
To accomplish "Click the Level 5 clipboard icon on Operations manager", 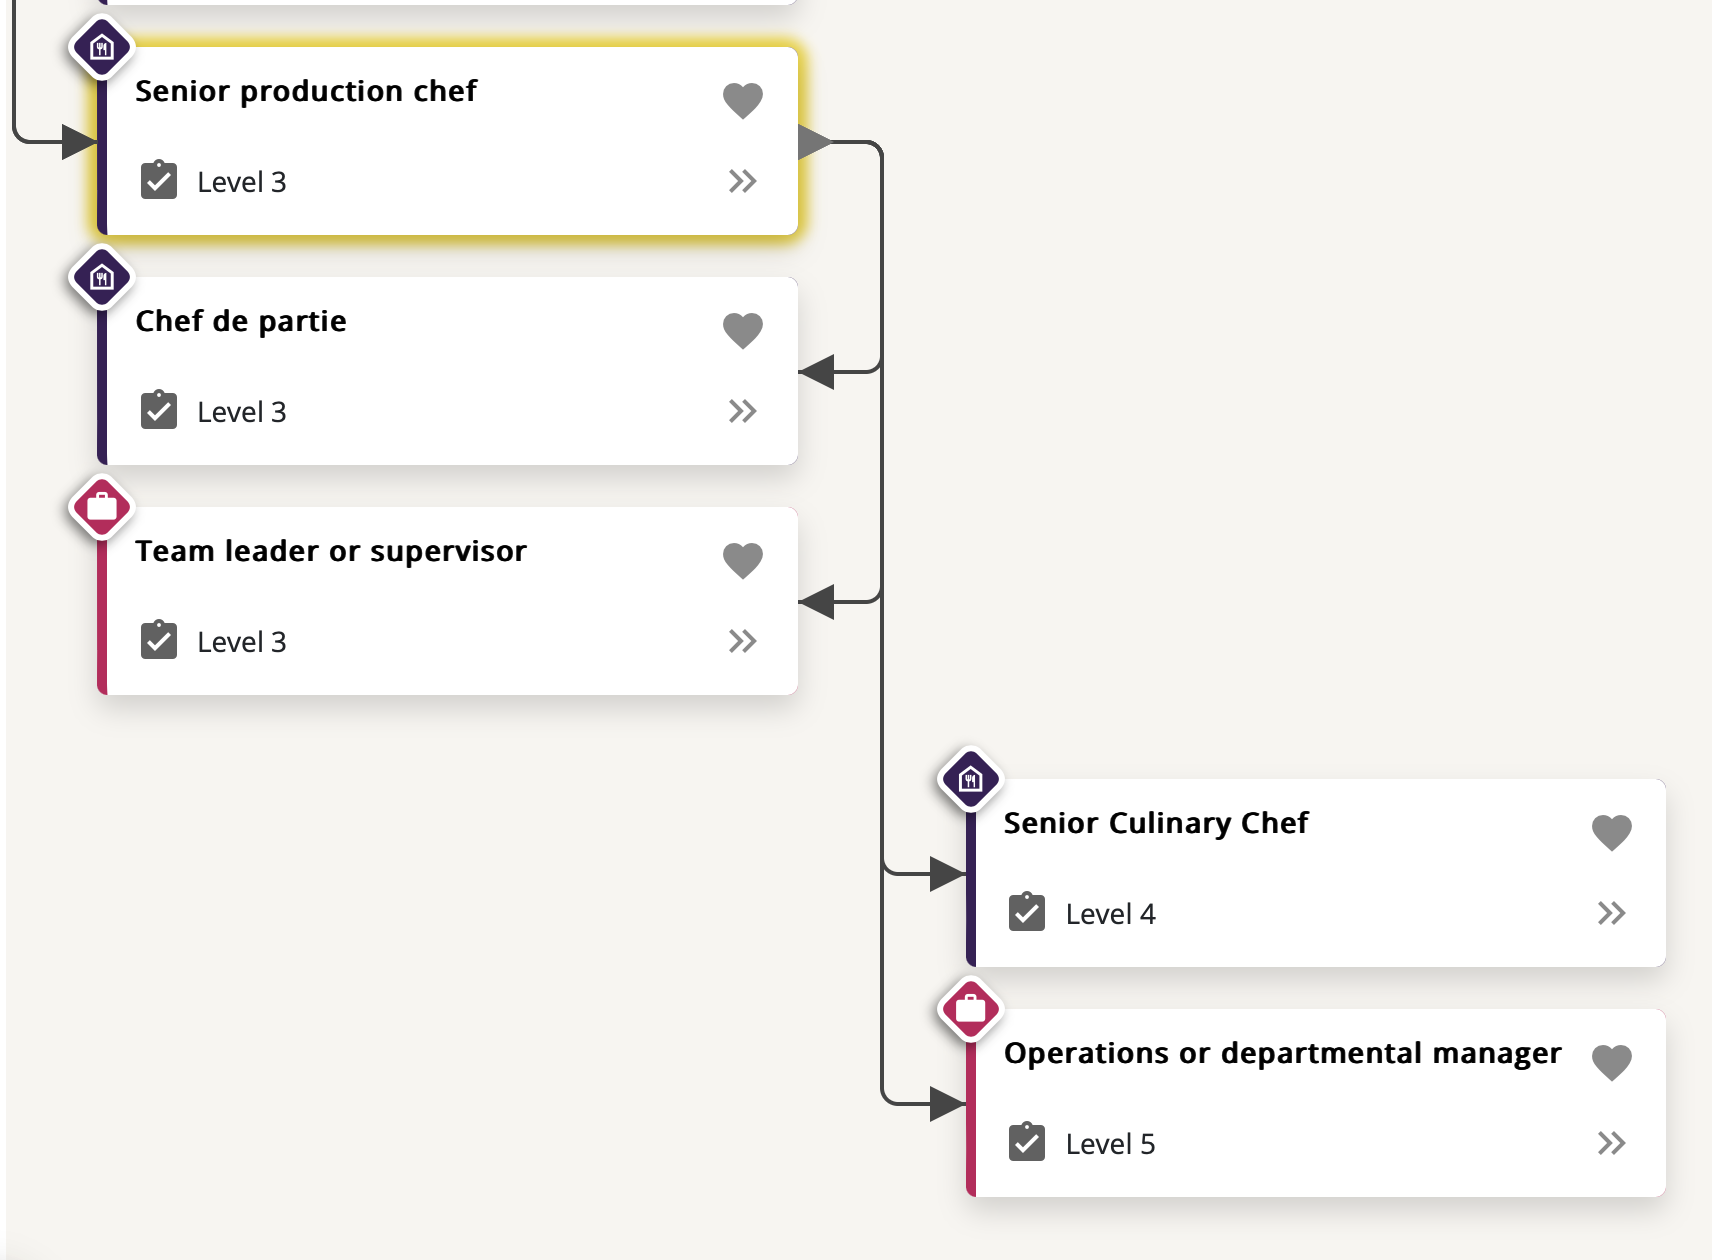I will pyautogui.click(x=1026, y=1143).
